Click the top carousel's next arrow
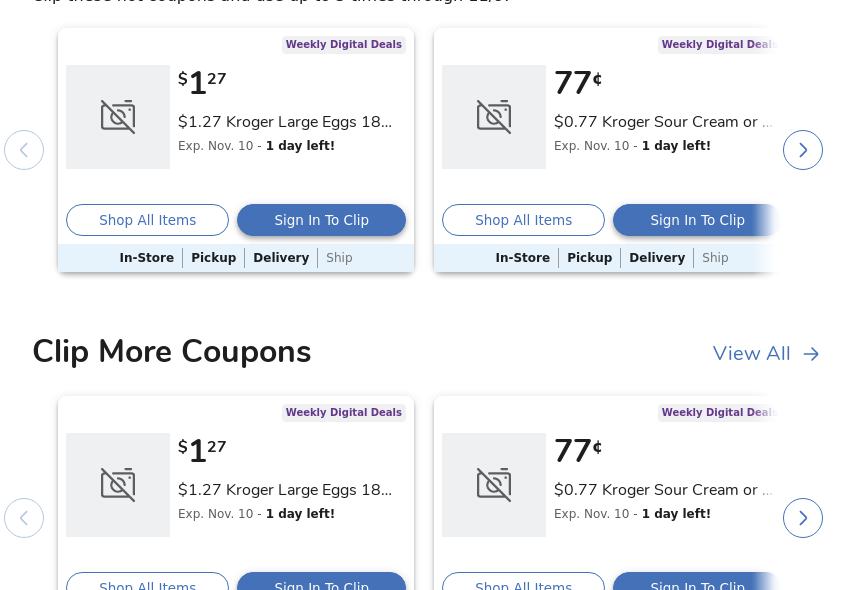Image resolution: width=855 pixels, height=590 pixels. pyautogui.click(x=802, y=150)
